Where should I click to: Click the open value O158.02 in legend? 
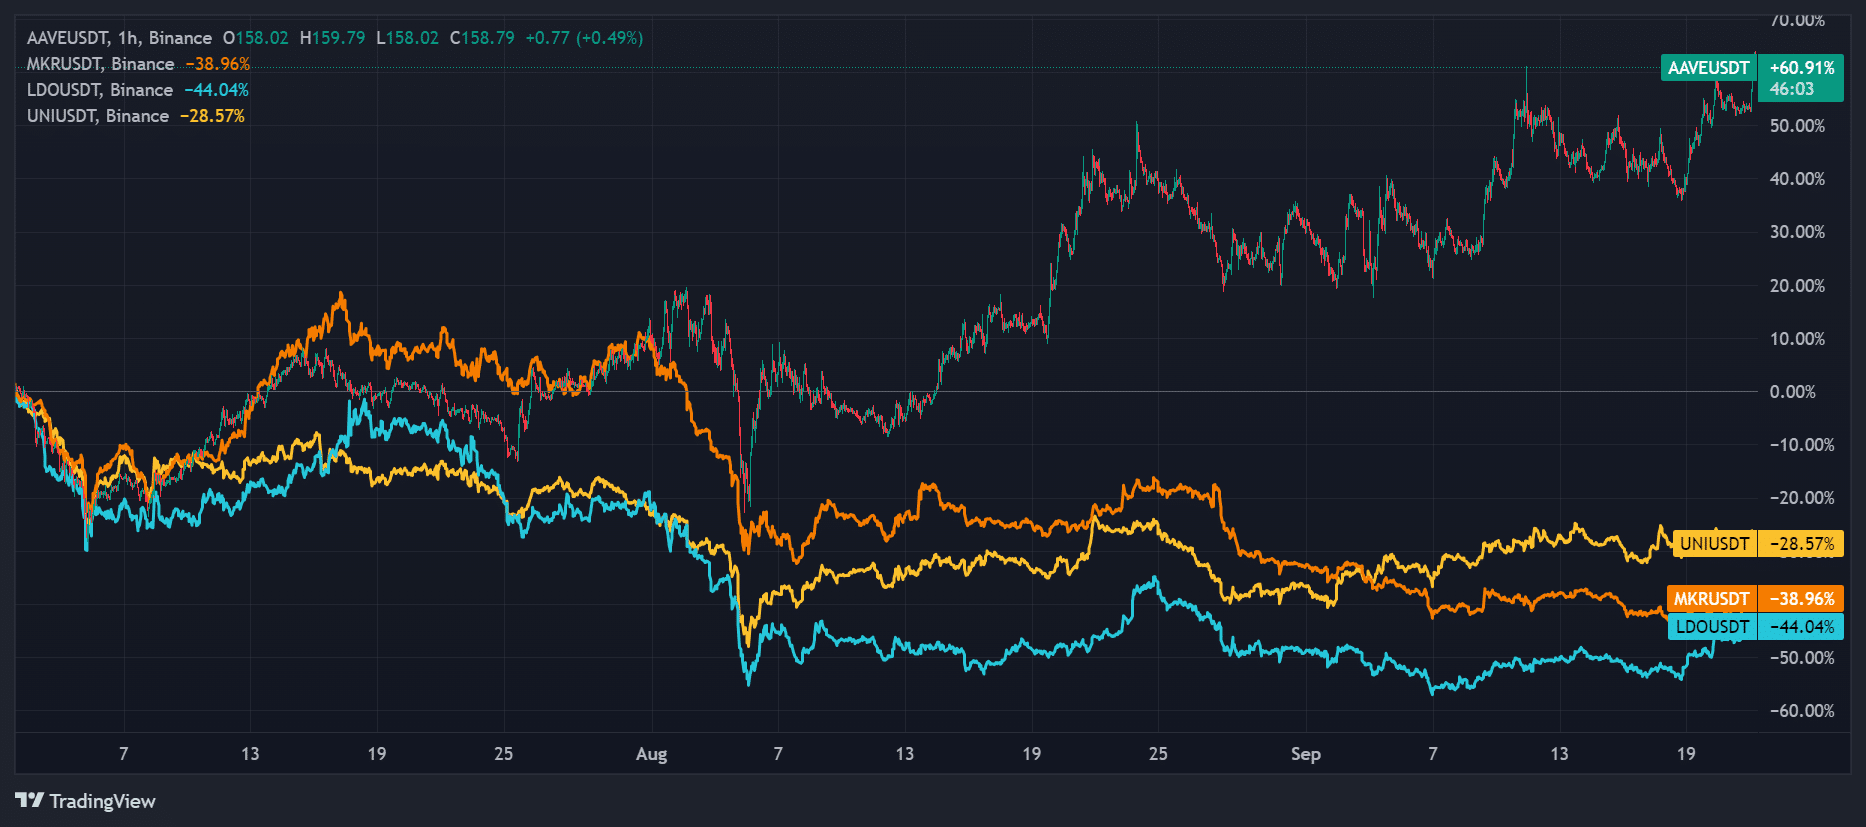click(x=255, y=38)
